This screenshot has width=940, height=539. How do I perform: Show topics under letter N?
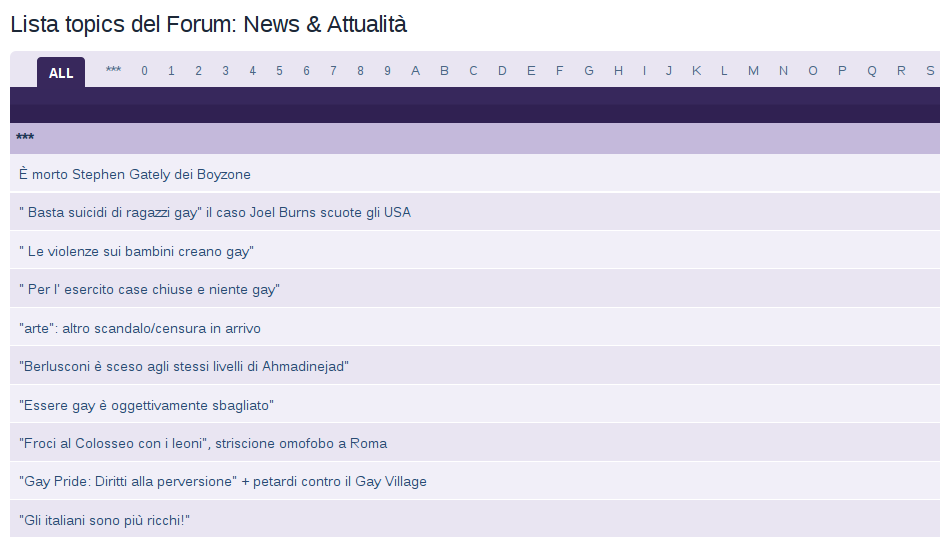784,71
